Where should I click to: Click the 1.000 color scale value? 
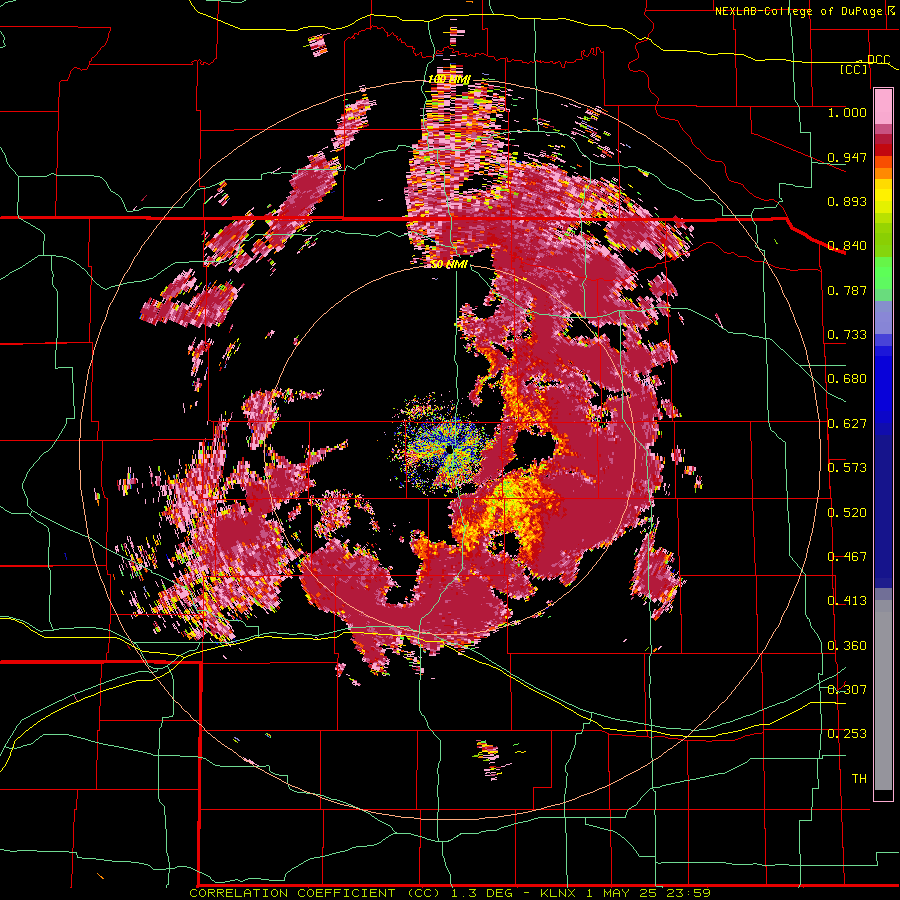(x=847, y=112)
